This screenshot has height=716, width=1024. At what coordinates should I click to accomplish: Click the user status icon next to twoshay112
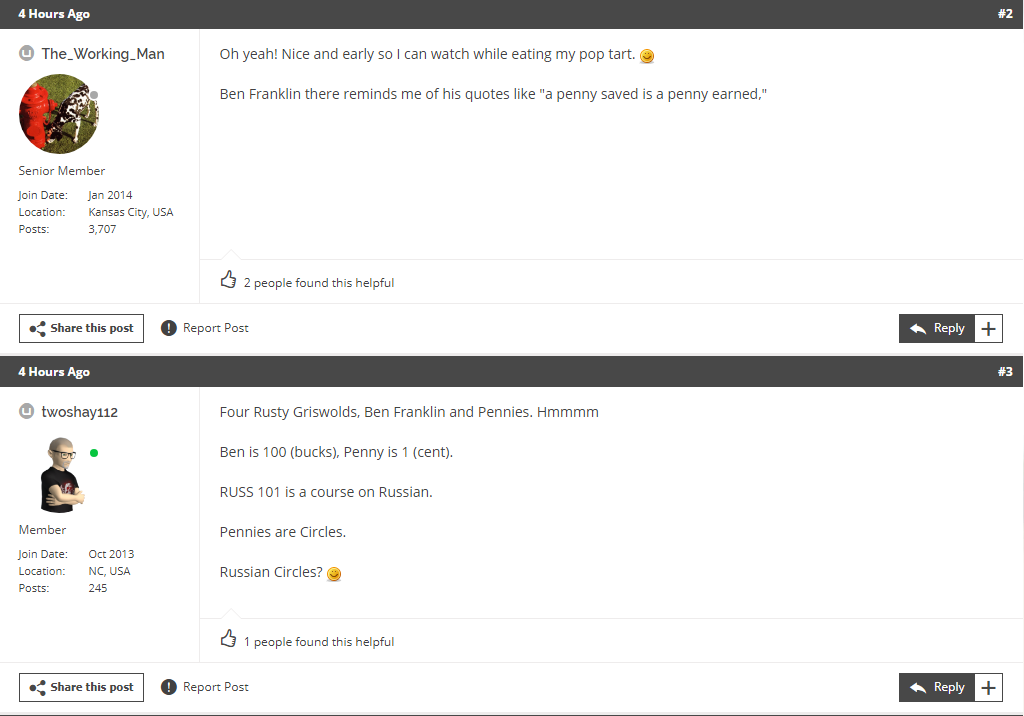pos(27,412)
